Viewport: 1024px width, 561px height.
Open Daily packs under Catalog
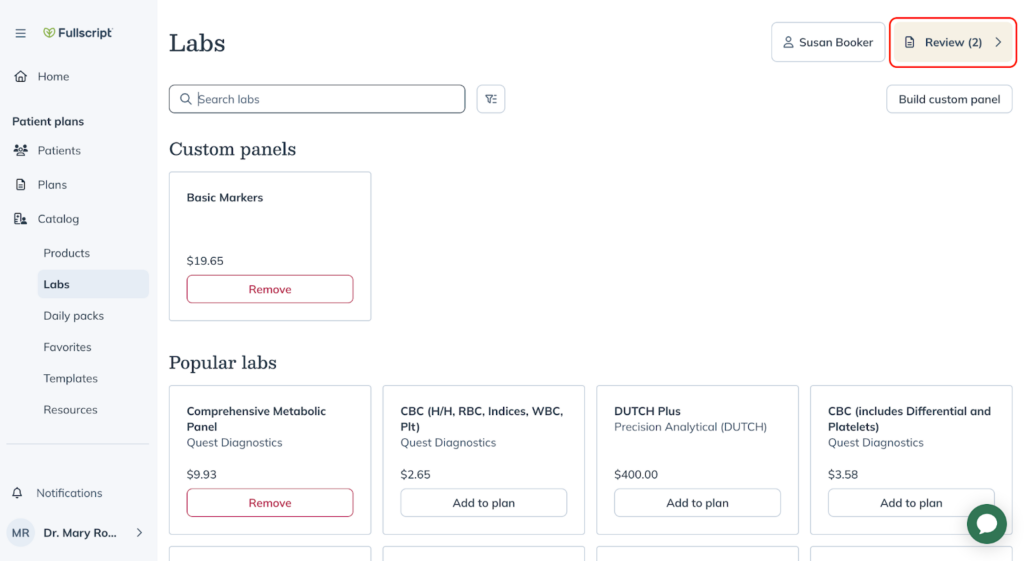pyautogui.click(x=74, y=315)
